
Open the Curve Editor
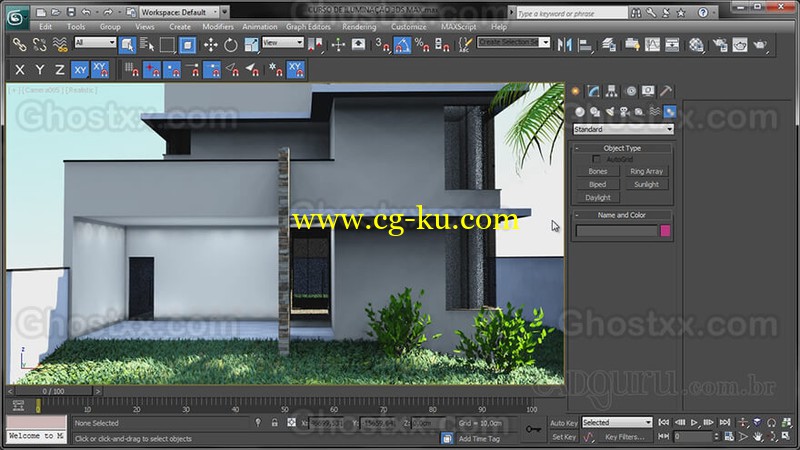[652, 45]
